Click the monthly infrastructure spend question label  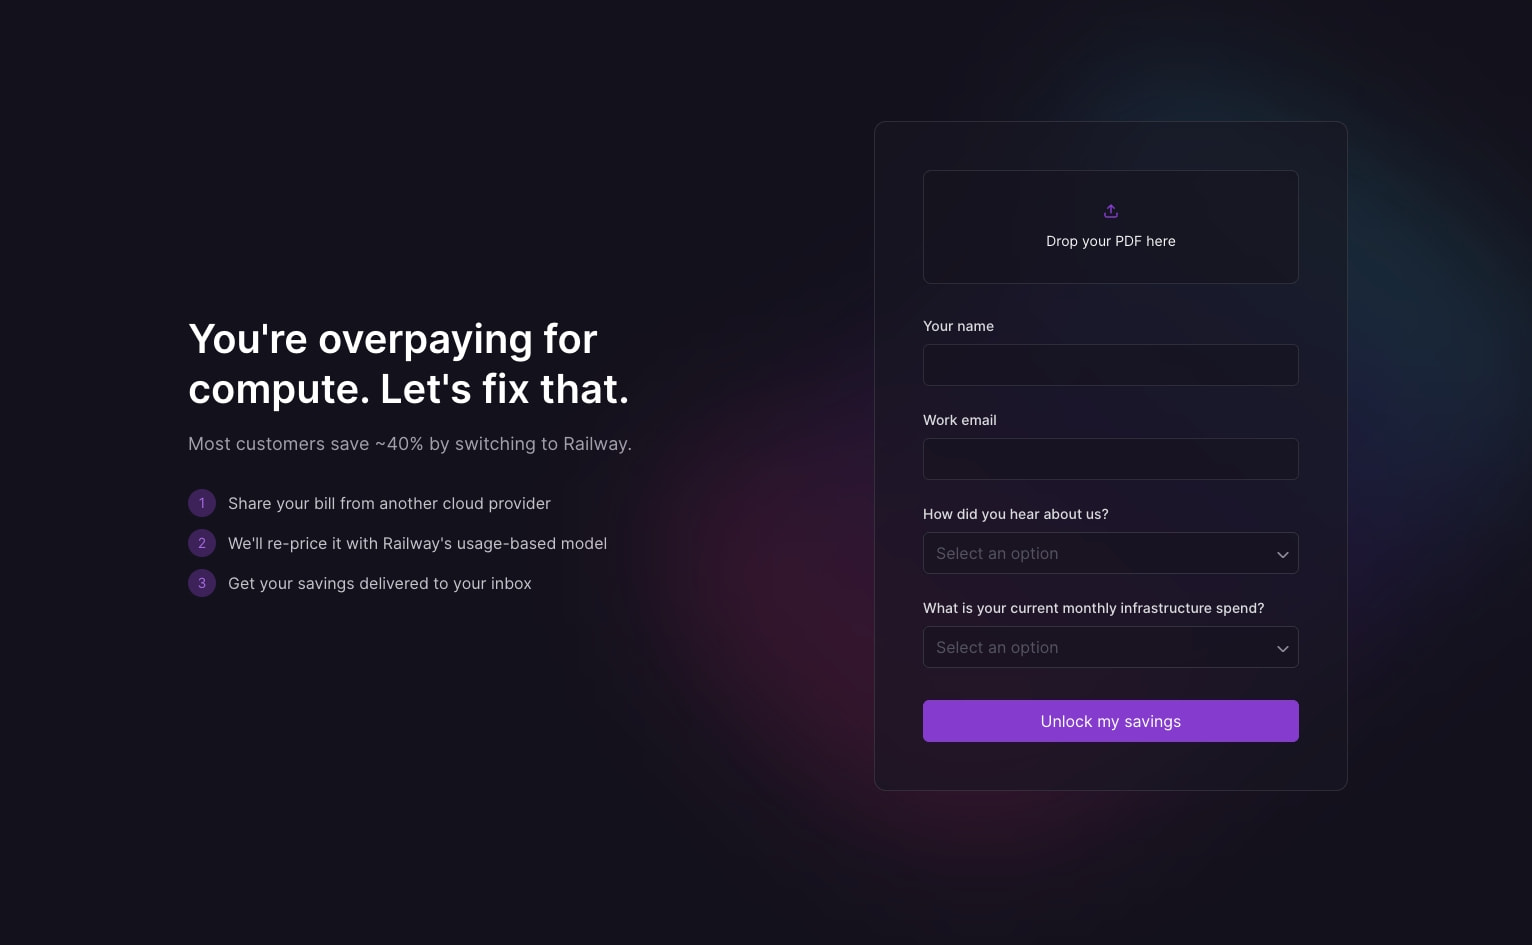pos(1094,608)
